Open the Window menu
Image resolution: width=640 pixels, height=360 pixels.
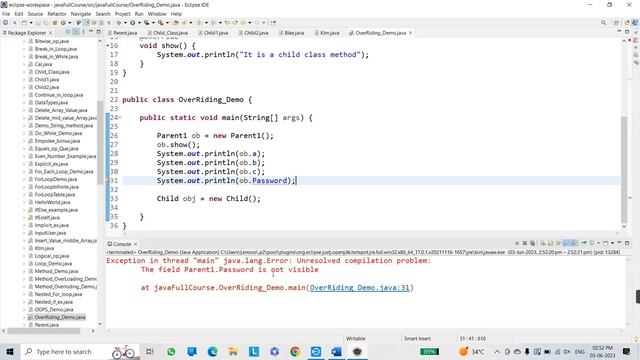(157, 14)
